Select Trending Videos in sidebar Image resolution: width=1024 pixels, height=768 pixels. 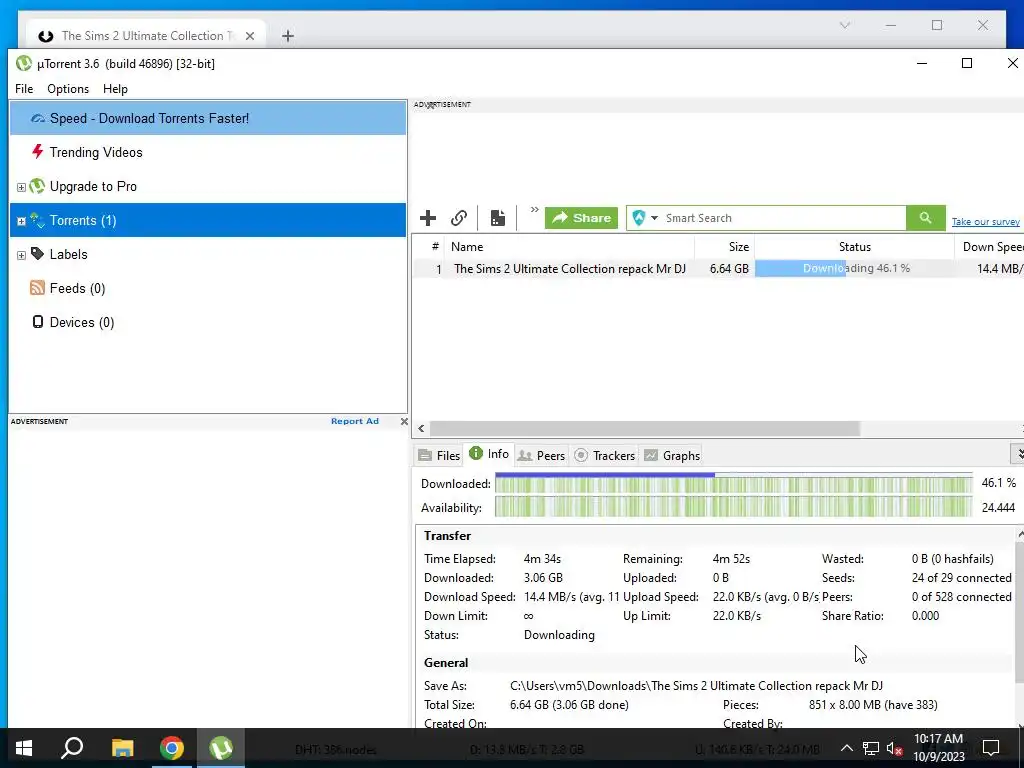208,152
